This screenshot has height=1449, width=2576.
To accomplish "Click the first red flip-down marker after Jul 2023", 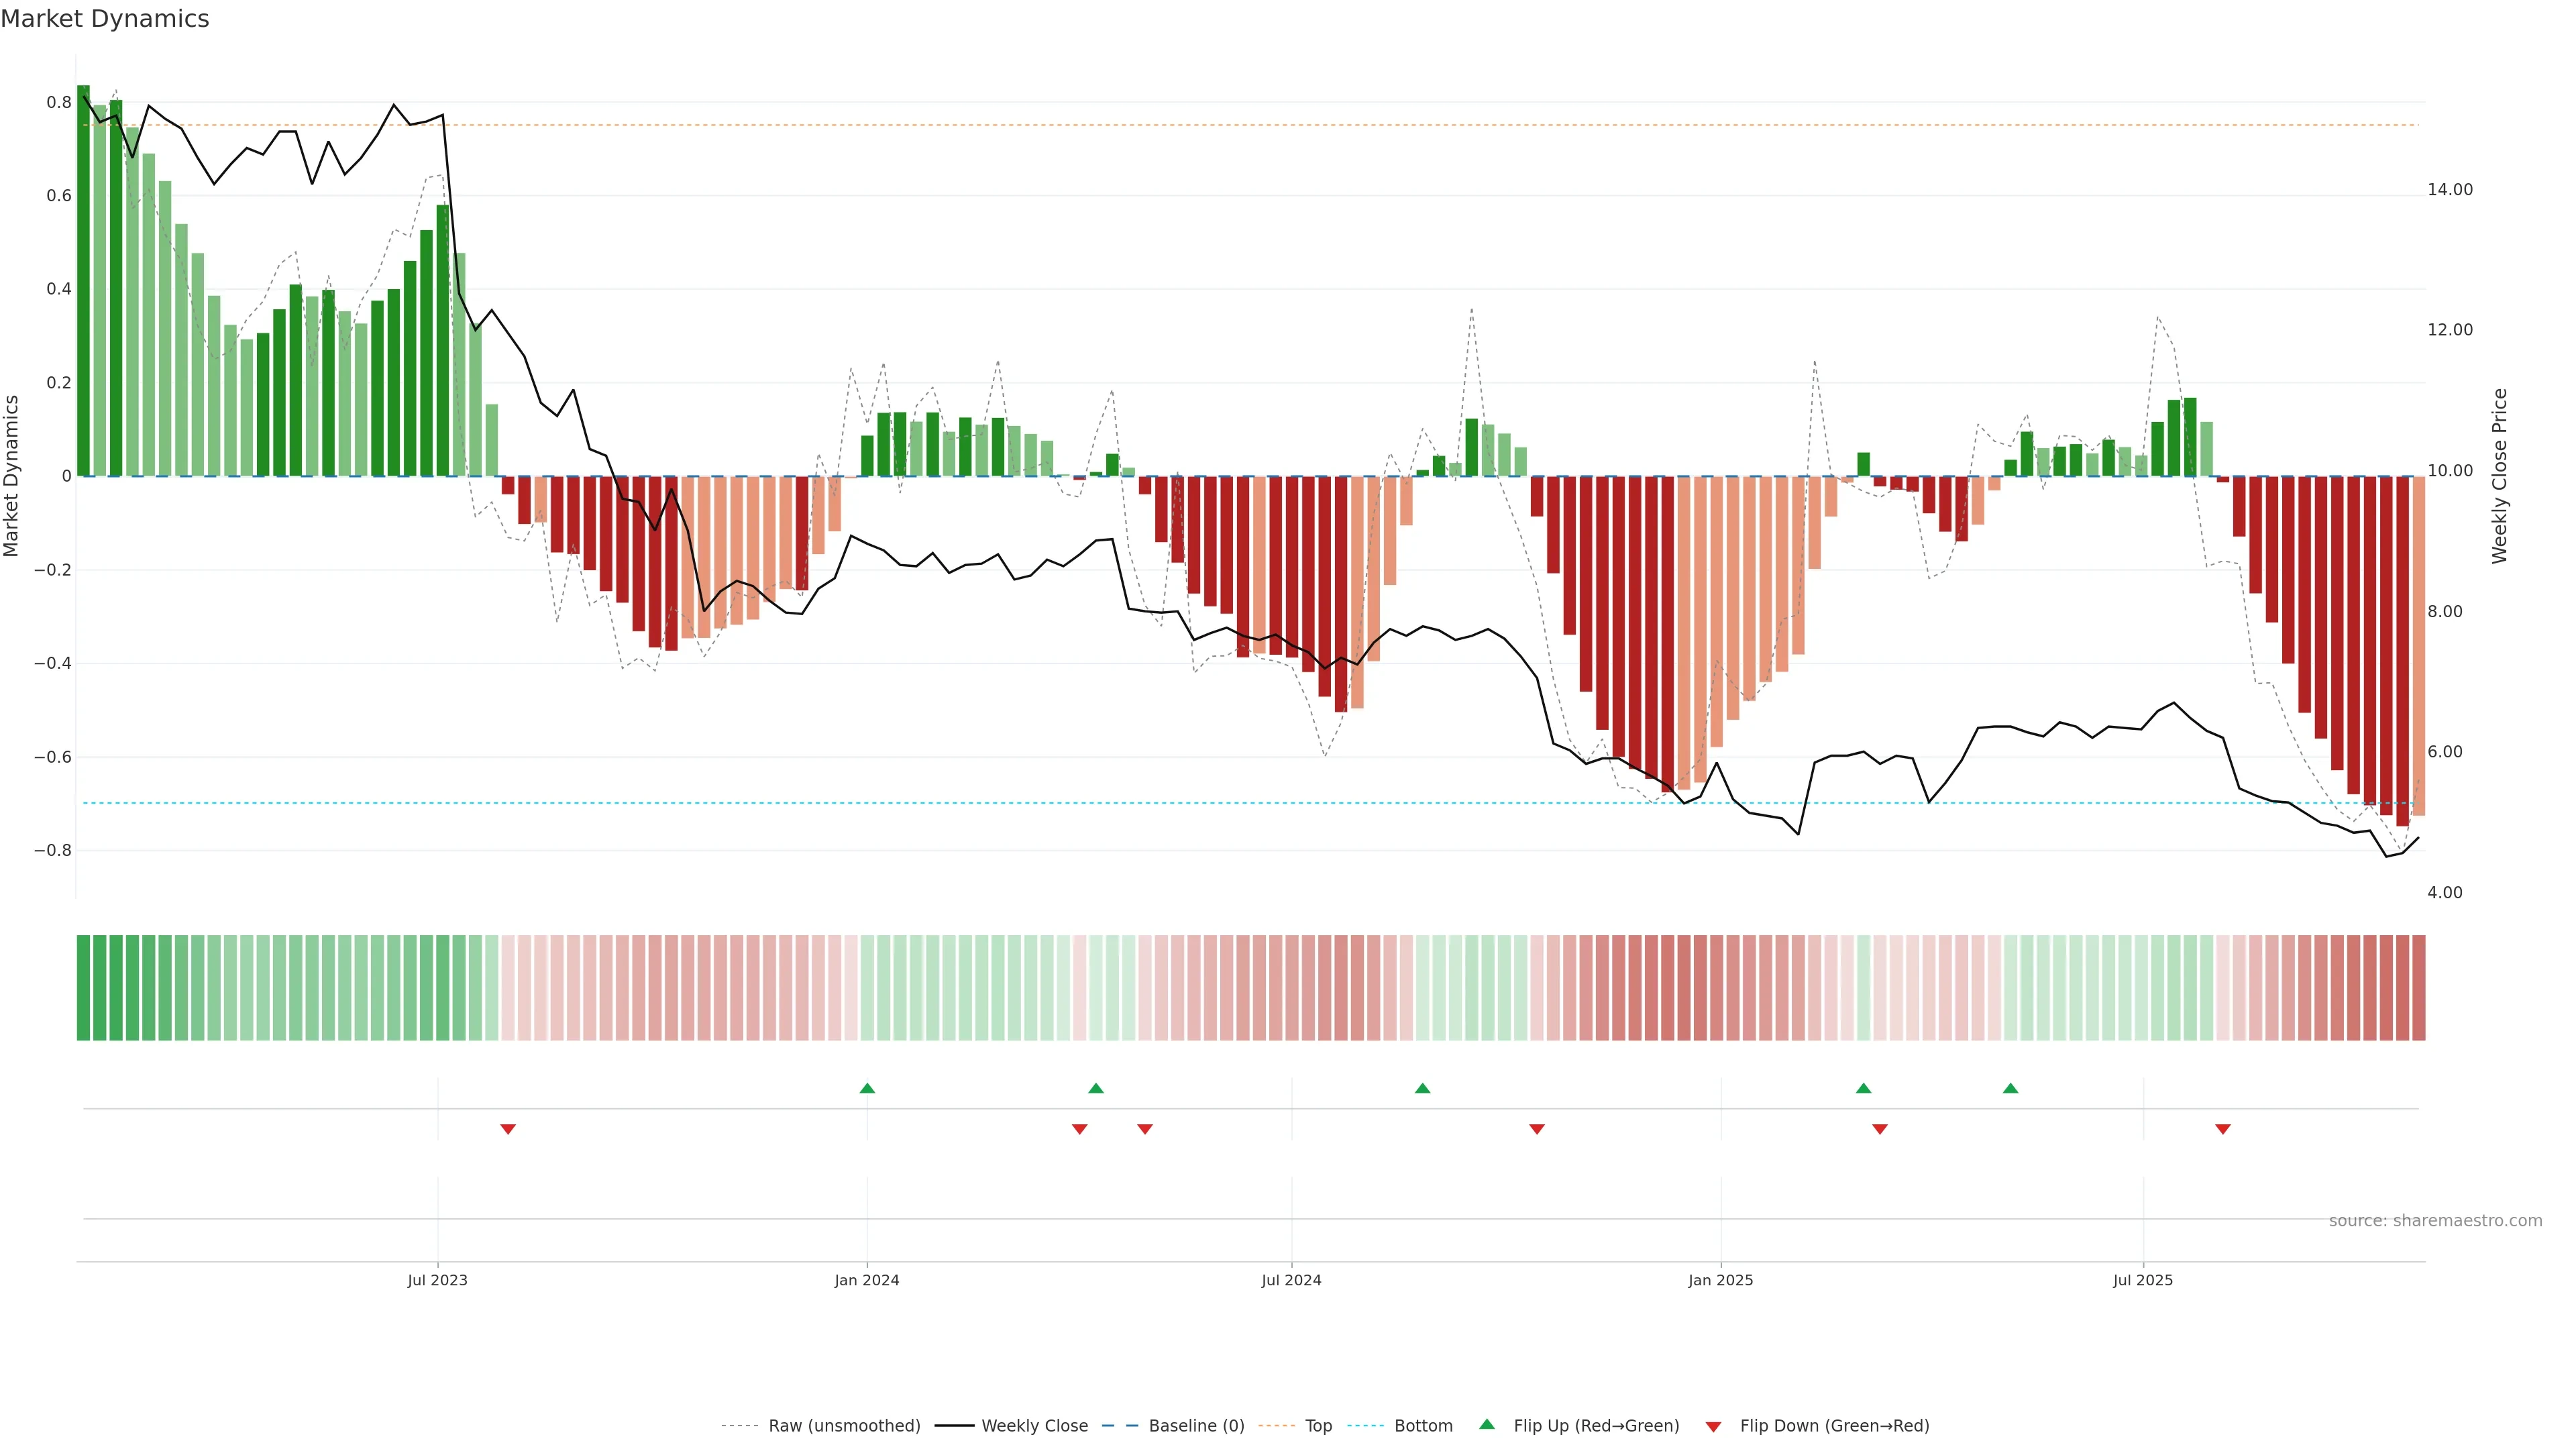I will tap(508, 1129).
